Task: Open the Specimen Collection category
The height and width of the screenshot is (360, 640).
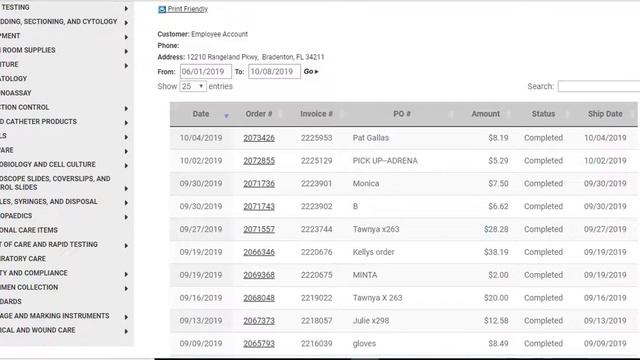Action: click(29, 287)
